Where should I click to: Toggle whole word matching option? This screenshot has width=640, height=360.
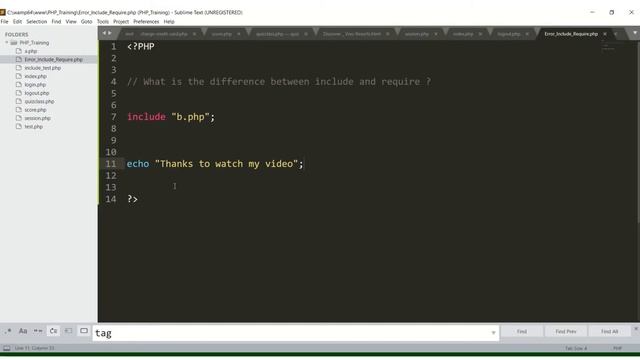[38, 331]
